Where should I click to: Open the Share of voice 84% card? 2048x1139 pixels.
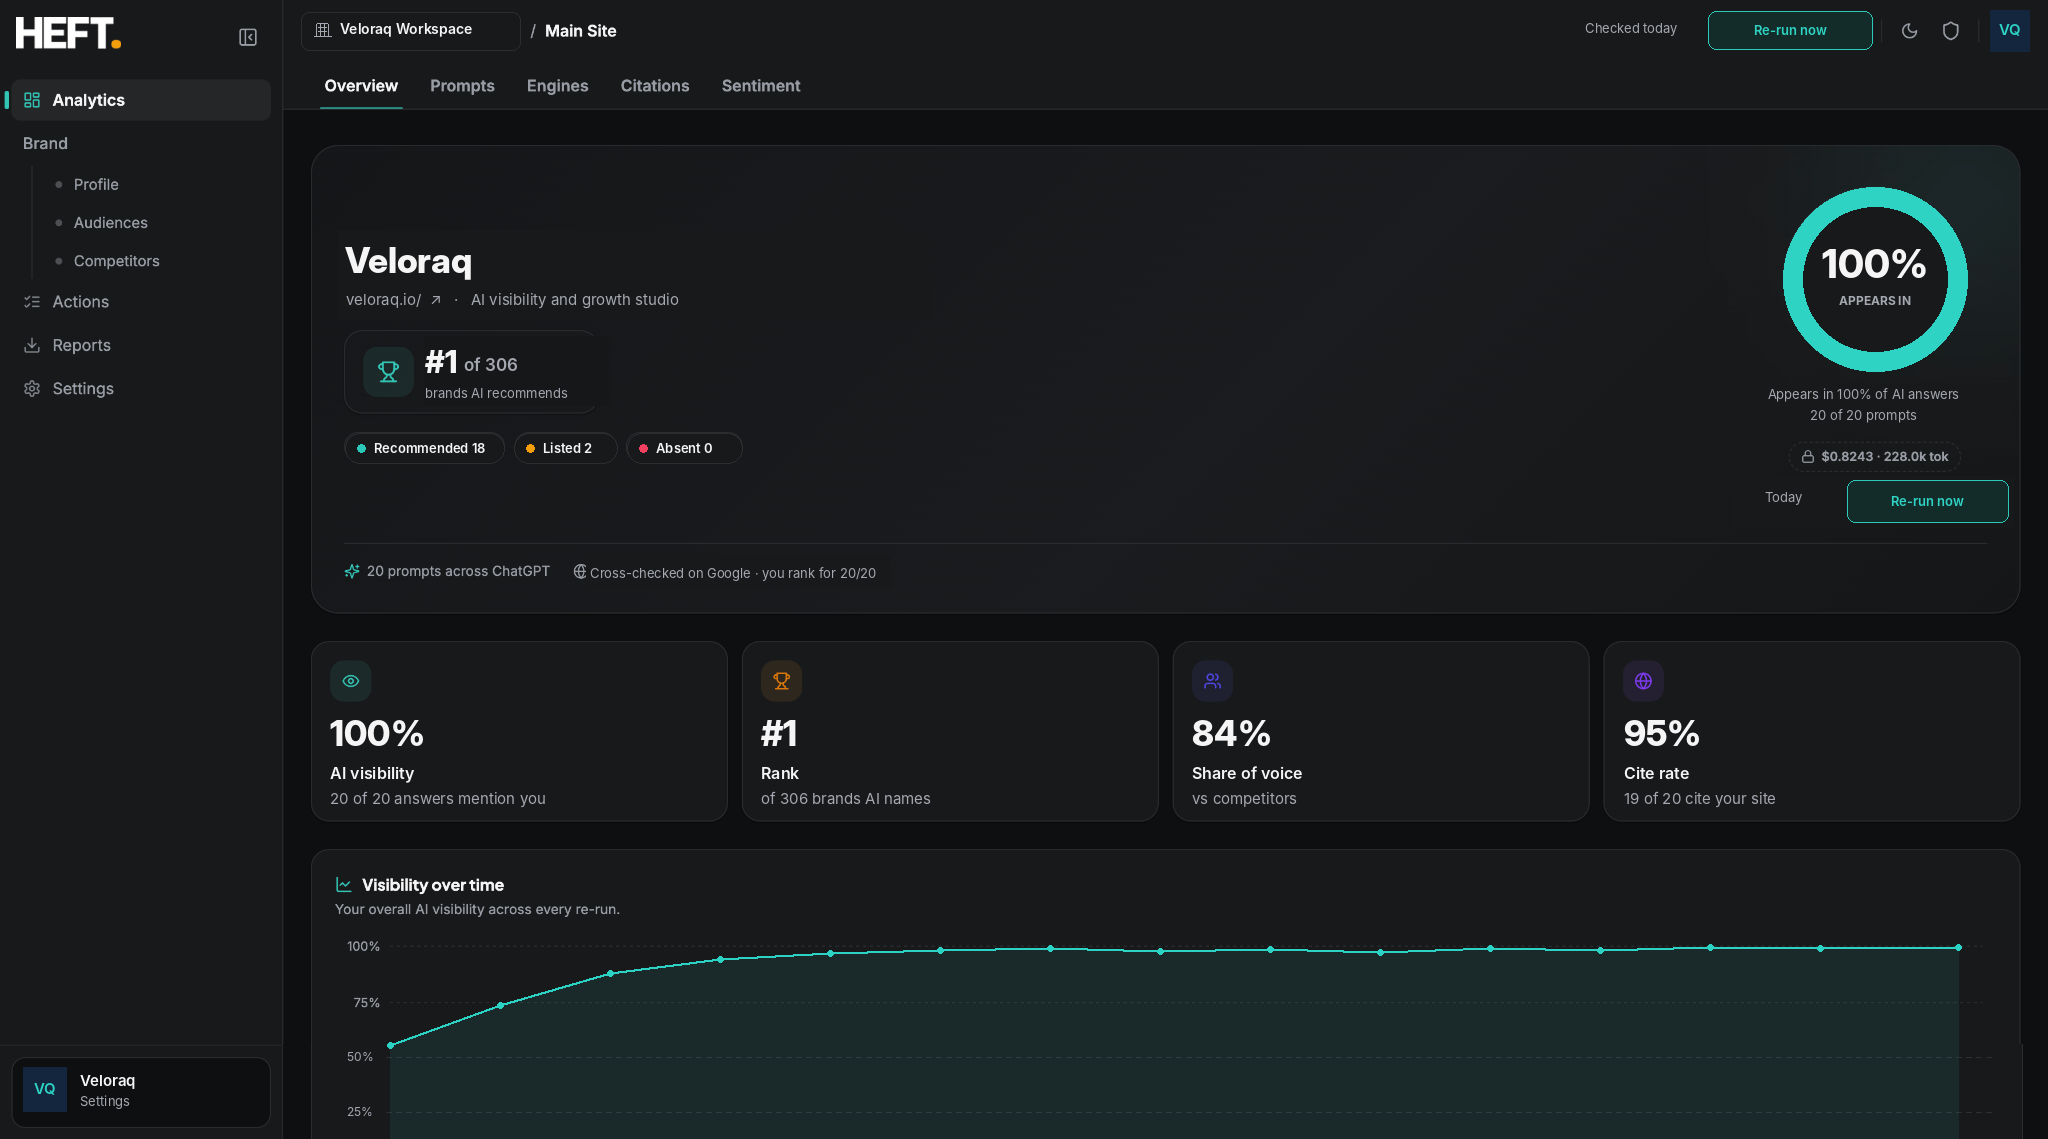pyautogui.click(x=1381, y=731)
